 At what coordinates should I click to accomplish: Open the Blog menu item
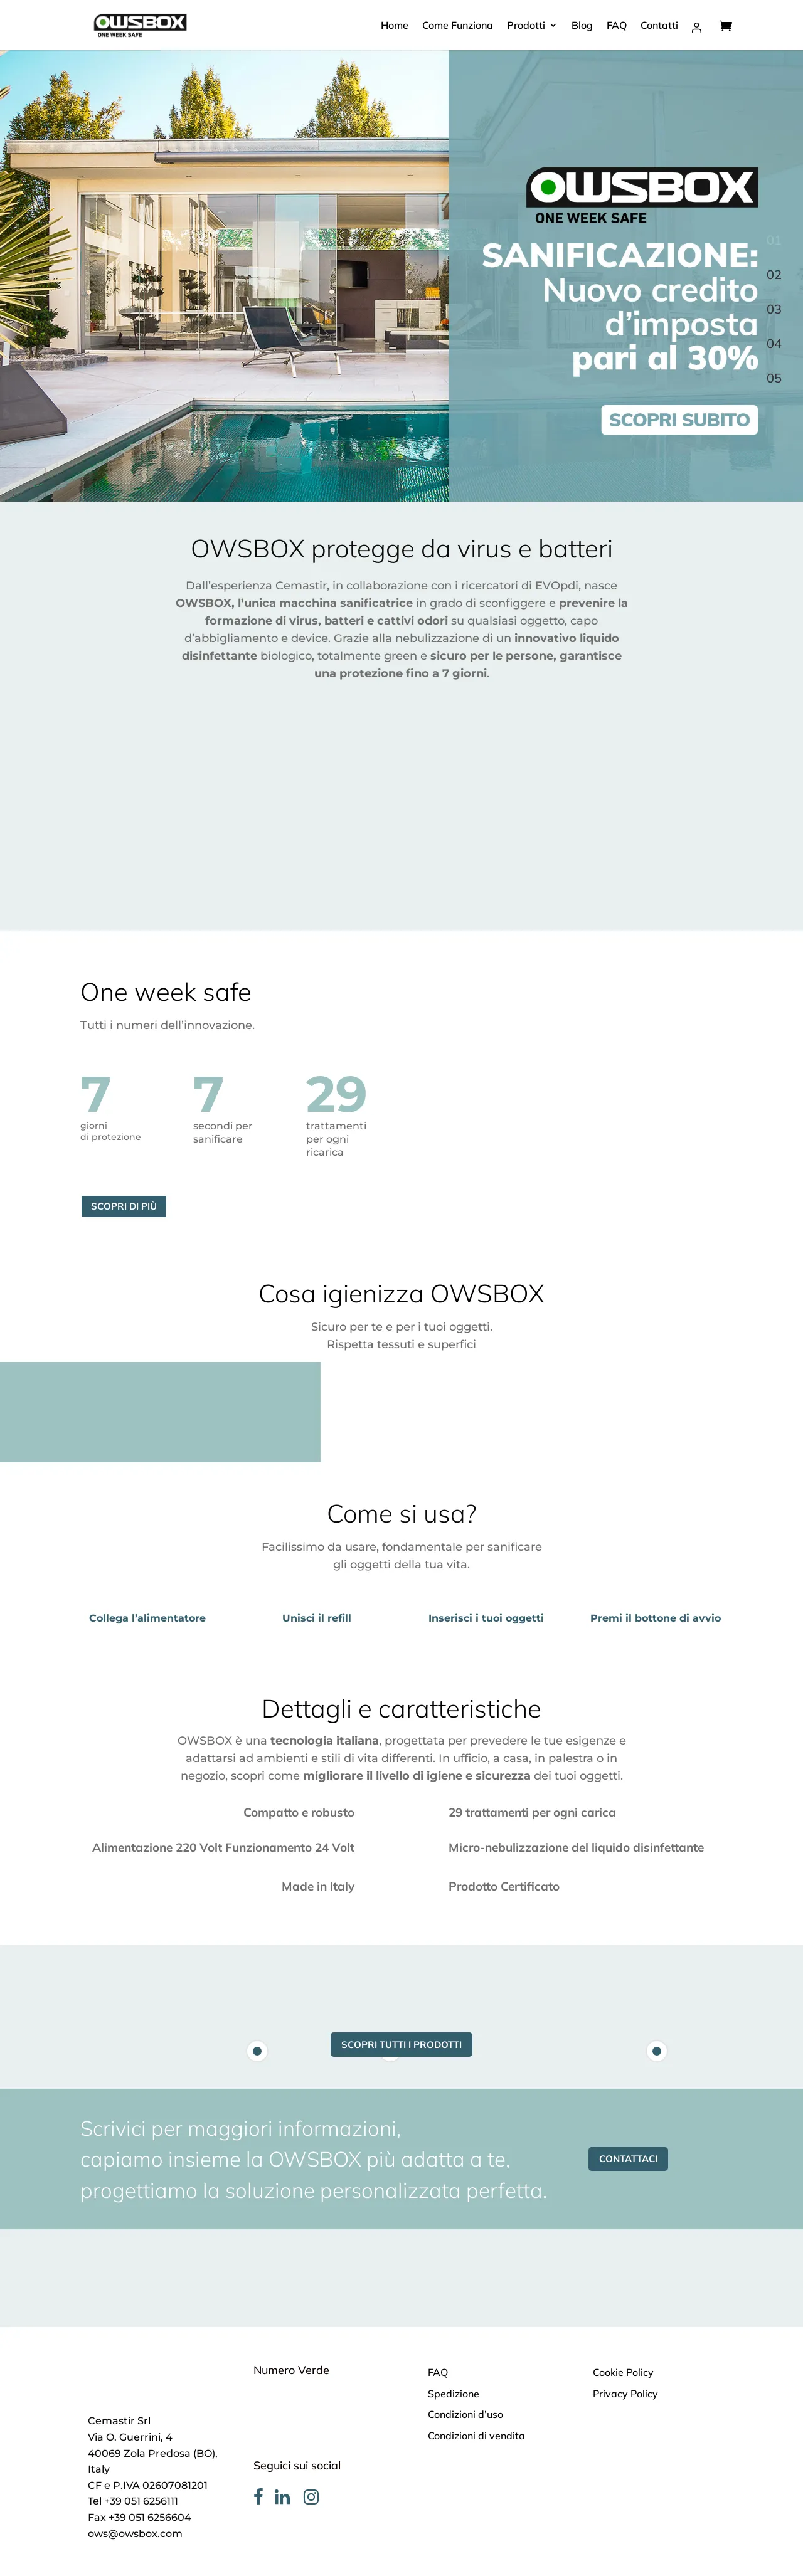click(582, 26)
